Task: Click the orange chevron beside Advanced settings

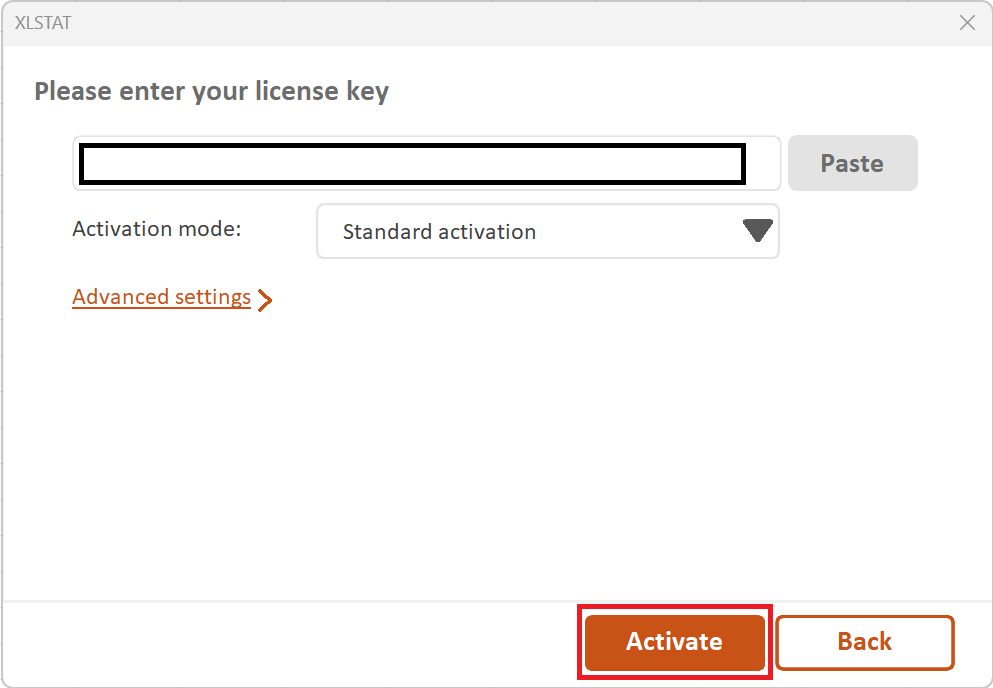Action: pyautogui.click(x=265, y=299)
